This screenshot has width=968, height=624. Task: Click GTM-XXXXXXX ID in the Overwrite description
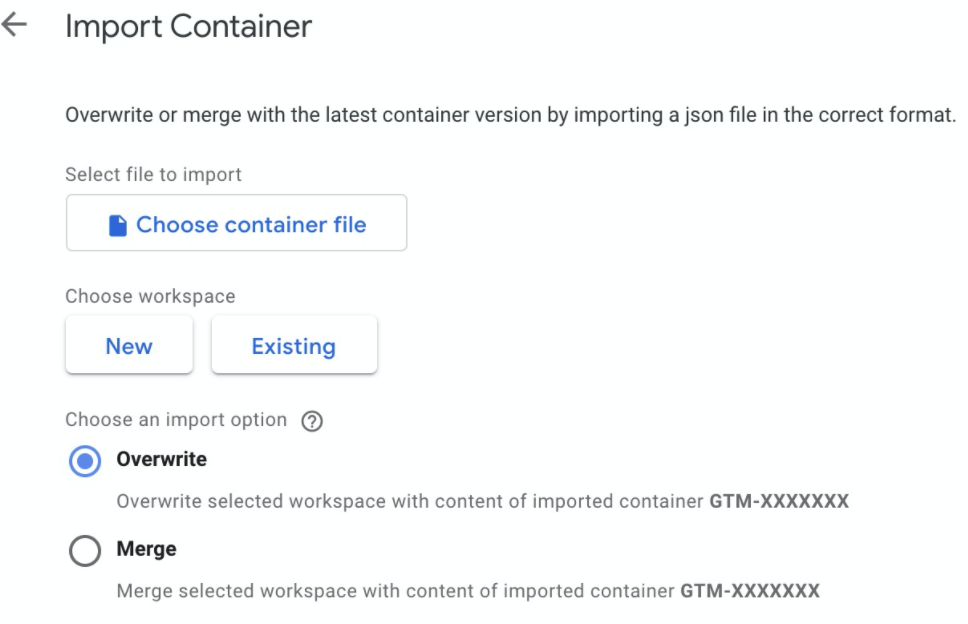pyautogui.click(x=779, y=501)
